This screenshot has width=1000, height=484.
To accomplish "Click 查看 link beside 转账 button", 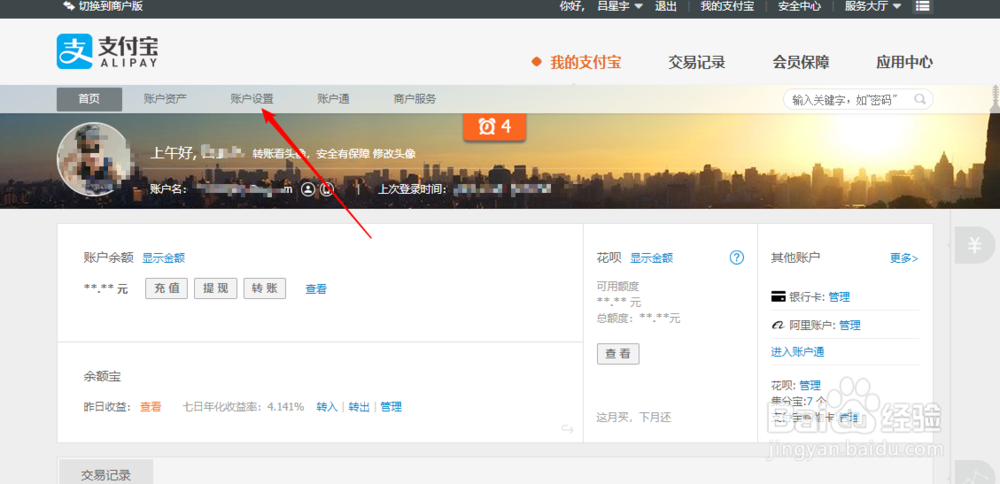I will (316, 290).
